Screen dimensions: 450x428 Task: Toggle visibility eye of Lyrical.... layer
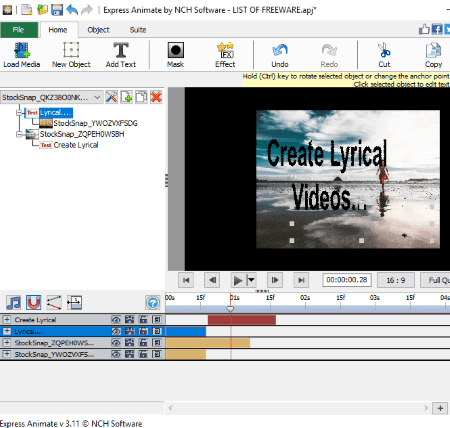[x=116, y=331]
